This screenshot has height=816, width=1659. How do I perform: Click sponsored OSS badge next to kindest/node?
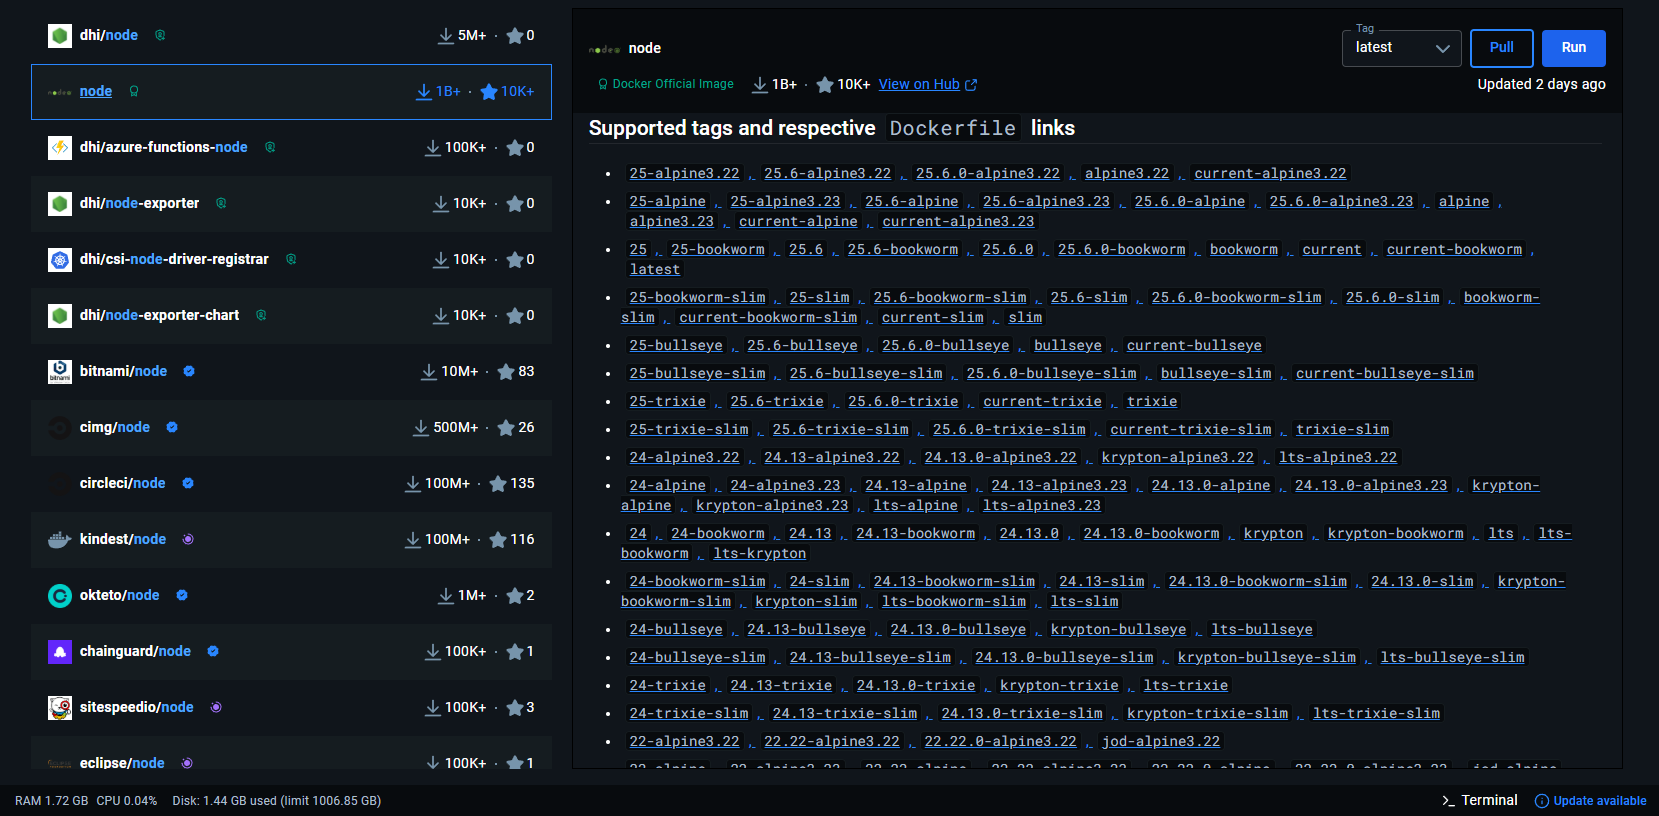pos(188,539)
